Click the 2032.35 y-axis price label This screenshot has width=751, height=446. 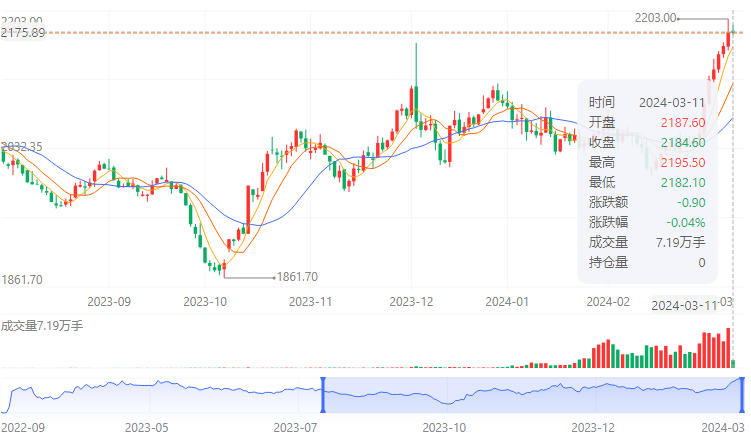22,147
